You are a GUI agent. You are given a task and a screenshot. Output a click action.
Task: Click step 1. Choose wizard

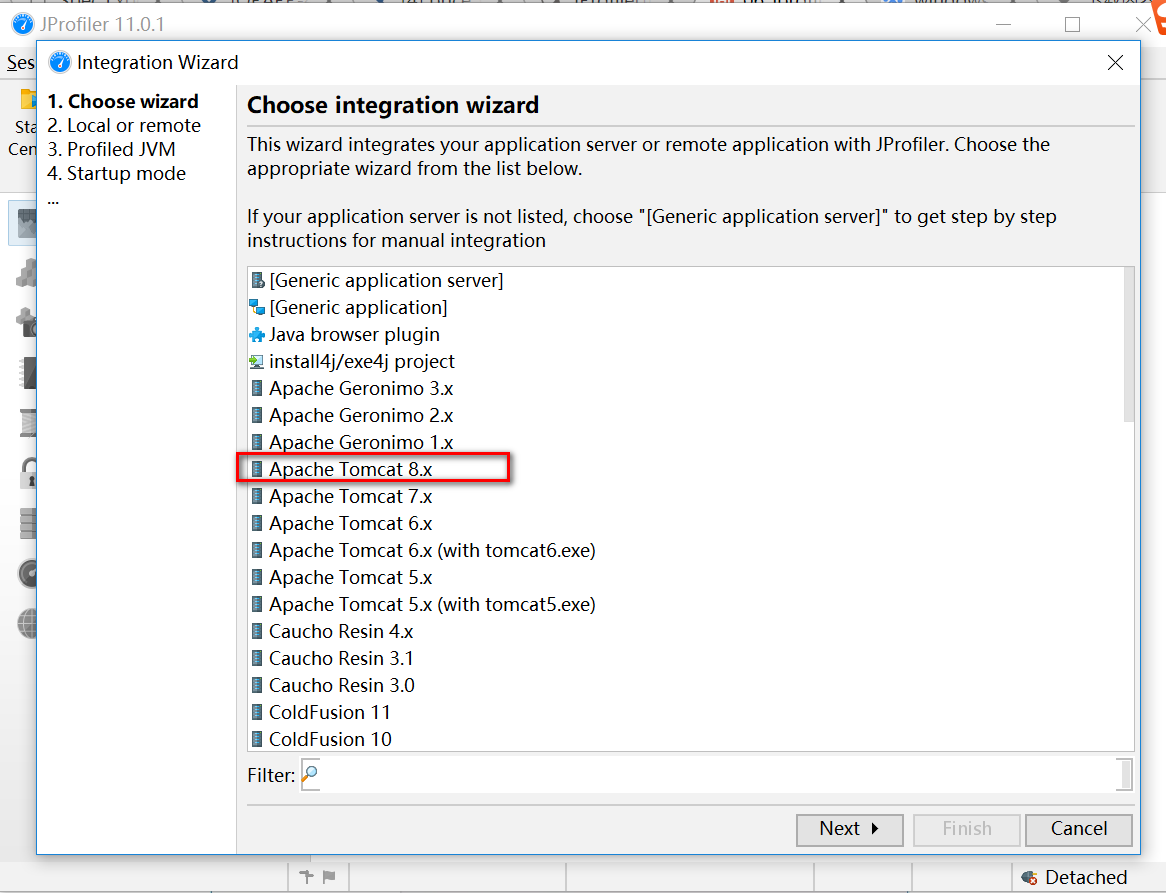[123, 101]
